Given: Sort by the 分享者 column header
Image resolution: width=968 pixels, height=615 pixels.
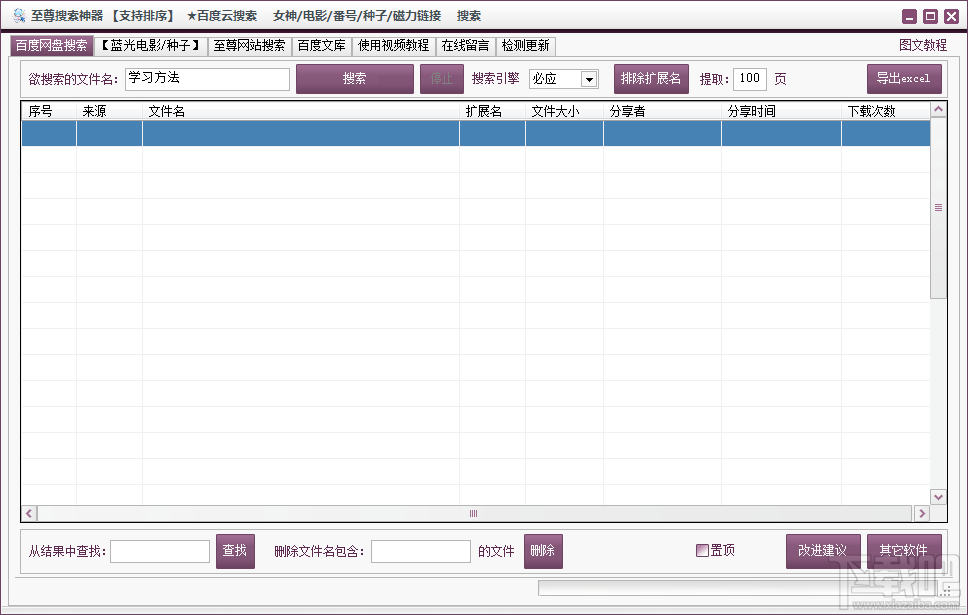Looking at the screenshot, I should point(662,111).
